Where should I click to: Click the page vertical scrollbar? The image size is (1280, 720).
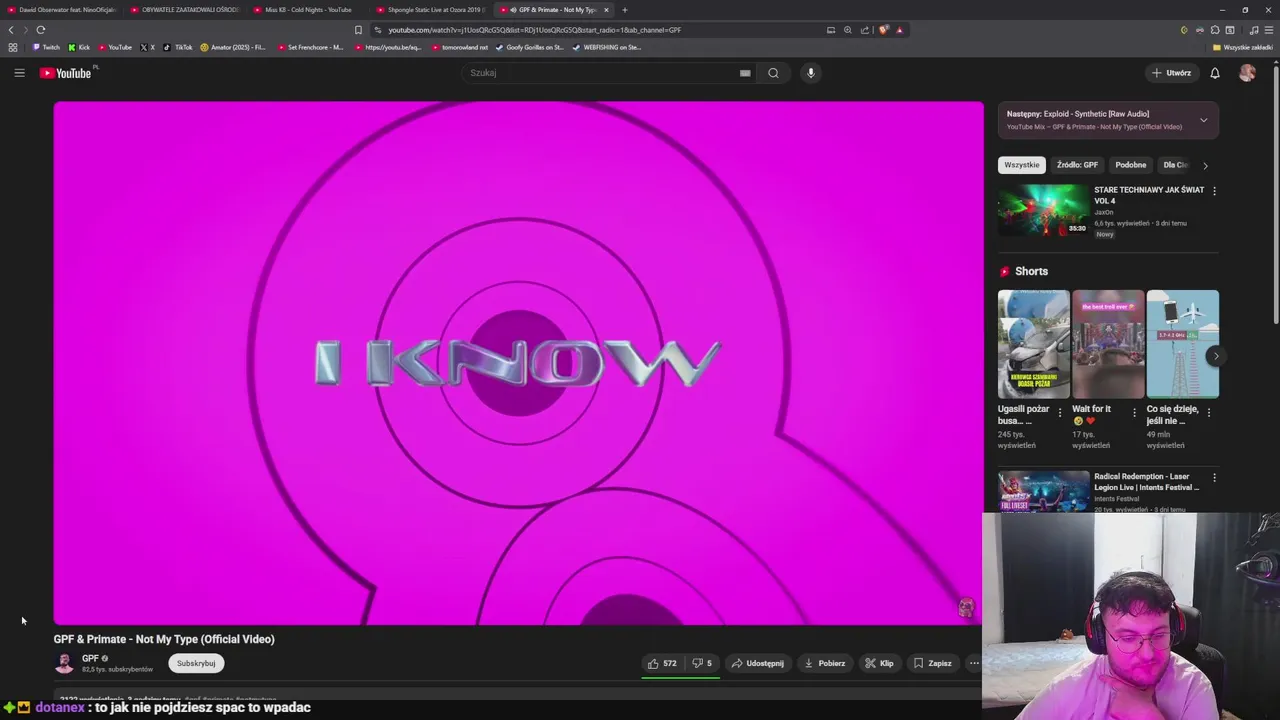1275,195
